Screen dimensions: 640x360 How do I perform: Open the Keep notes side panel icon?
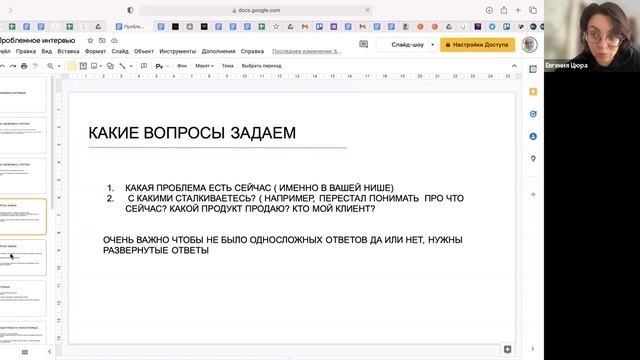533,92
